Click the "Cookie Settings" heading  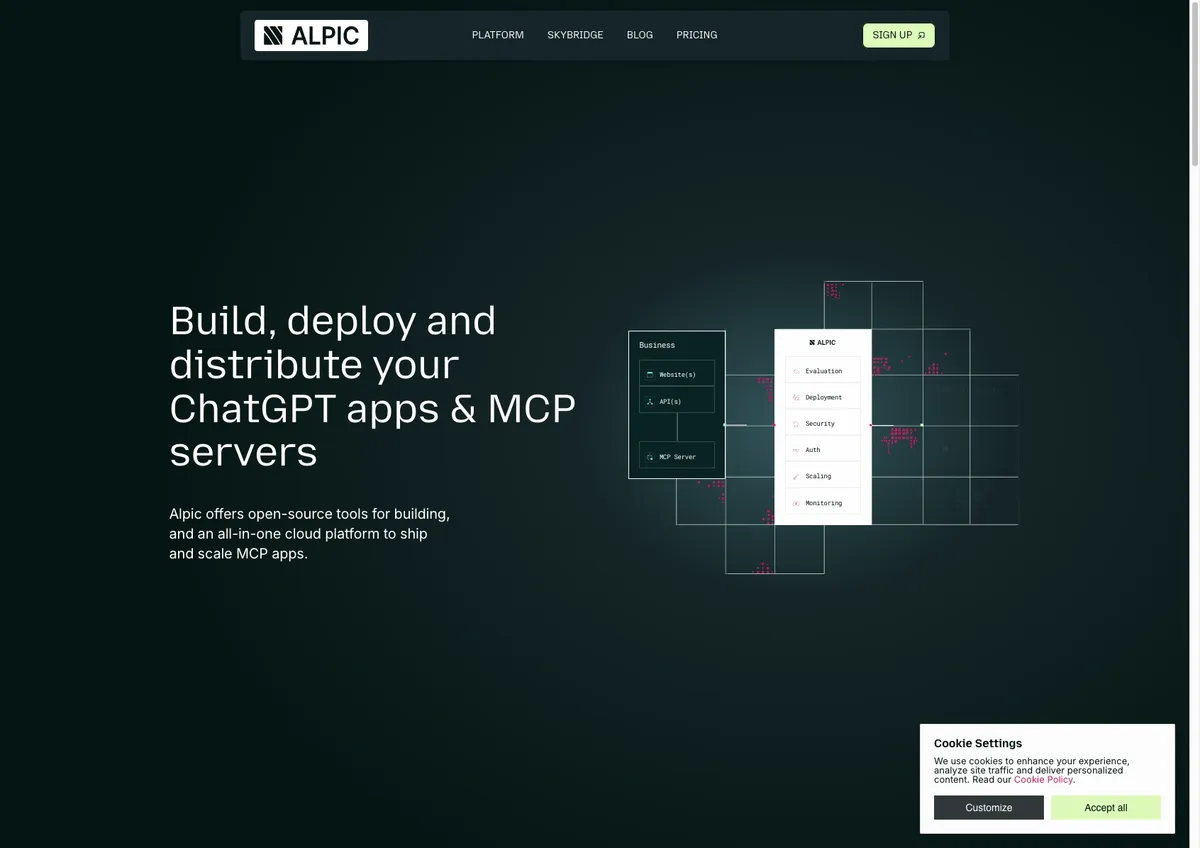coord(978,743)
